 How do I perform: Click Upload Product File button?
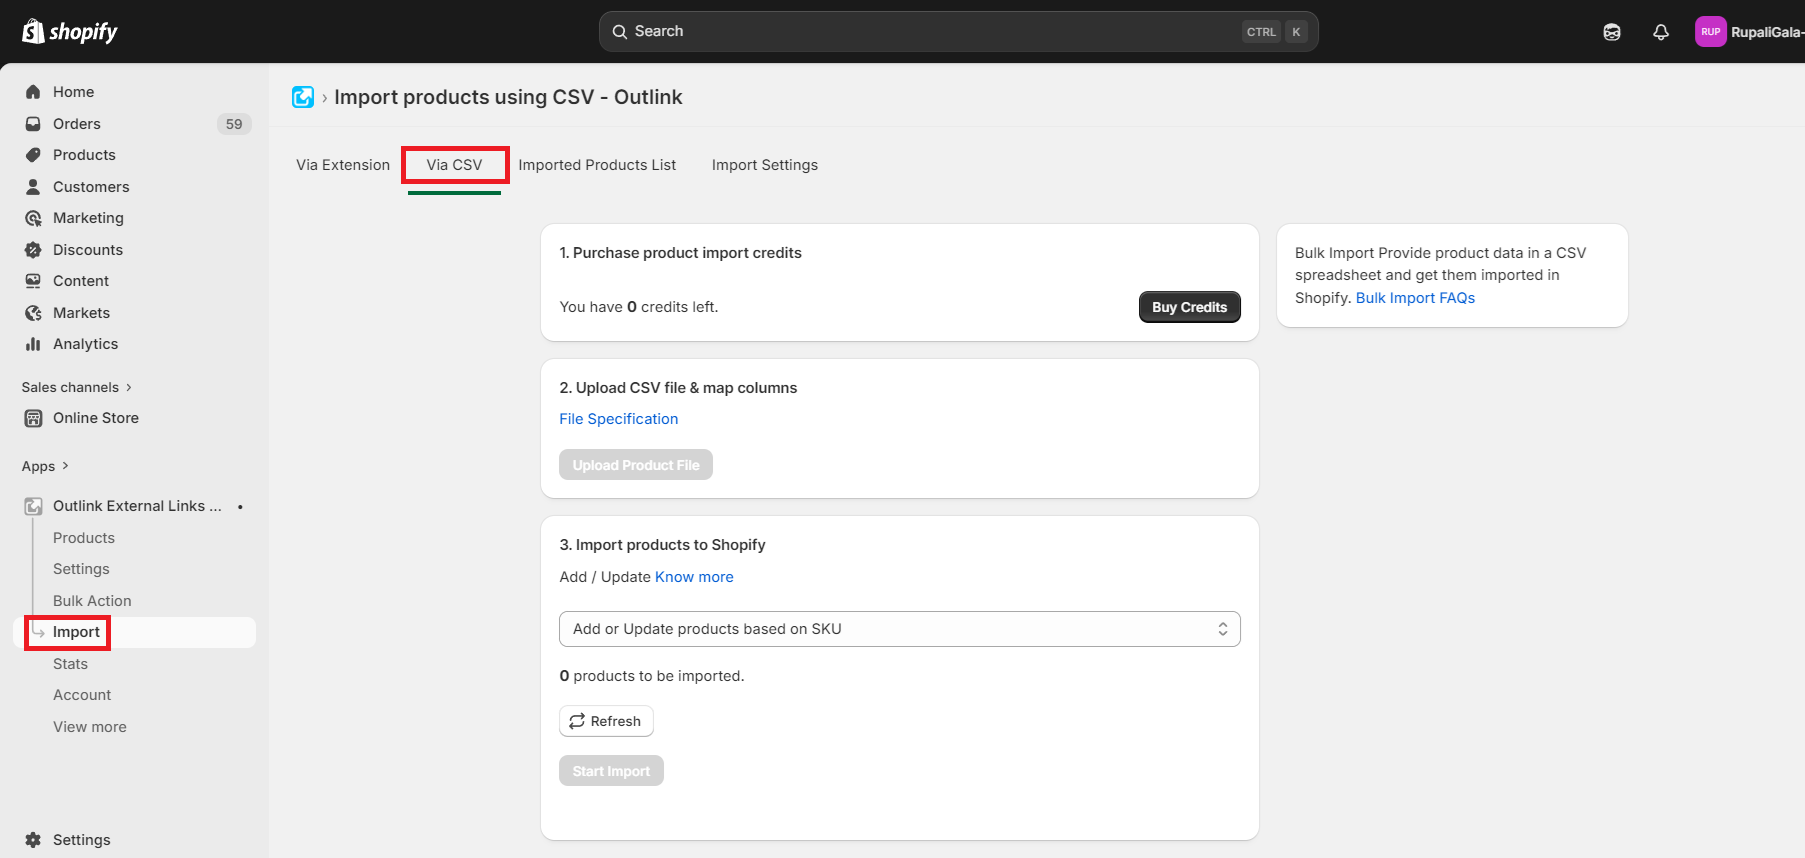[x=636, y=465]
